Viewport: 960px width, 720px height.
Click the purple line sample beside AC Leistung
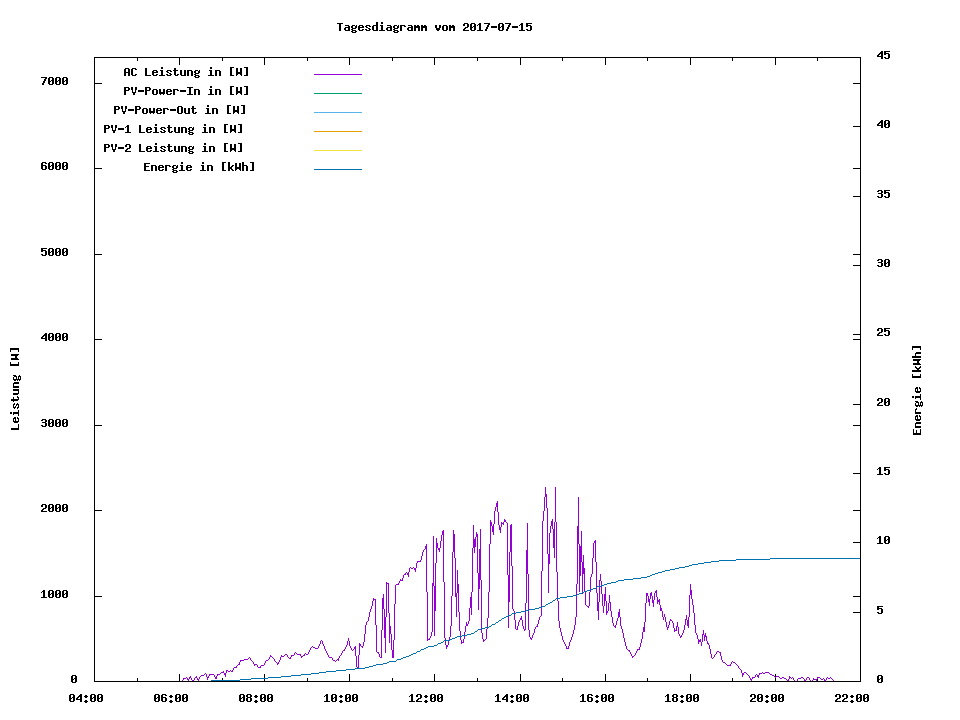click(337, 74)
